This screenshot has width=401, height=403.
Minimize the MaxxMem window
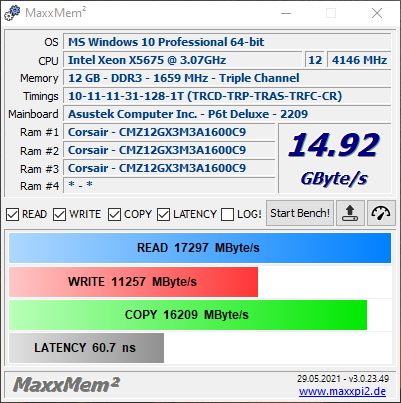tap(286, 13)
